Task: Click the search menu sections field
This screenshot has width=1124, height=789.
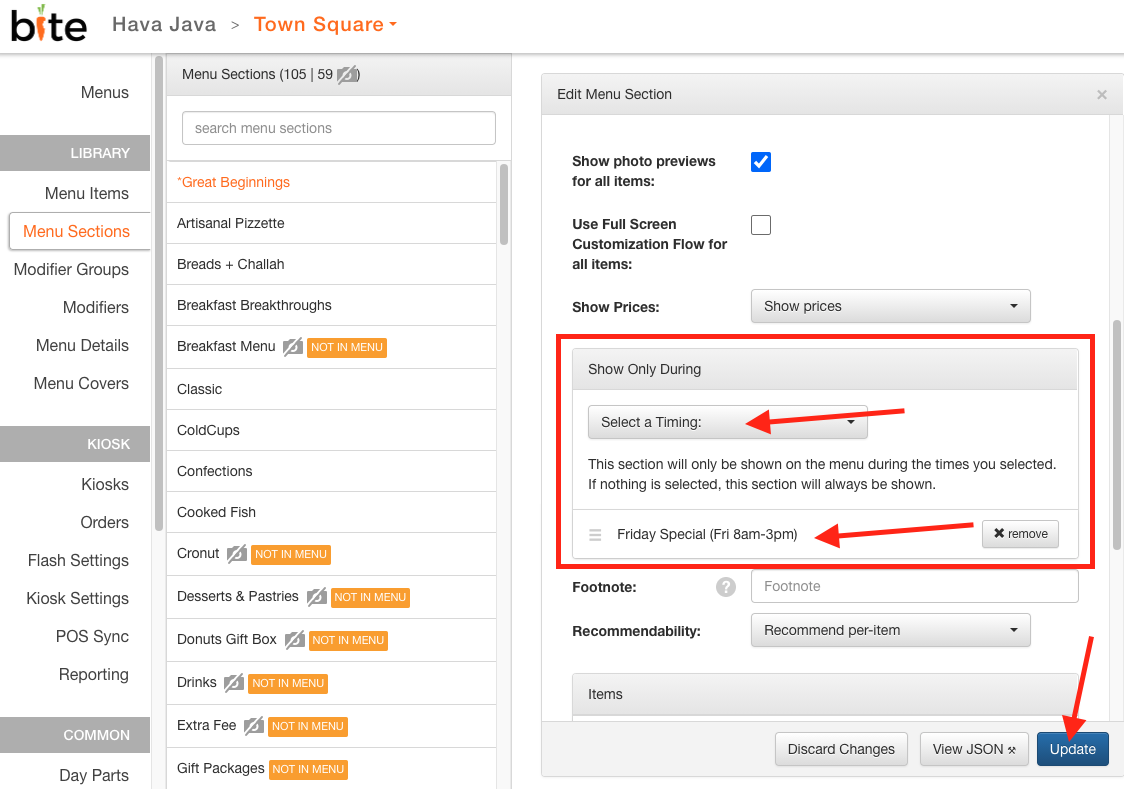Action: coord(338,128)
